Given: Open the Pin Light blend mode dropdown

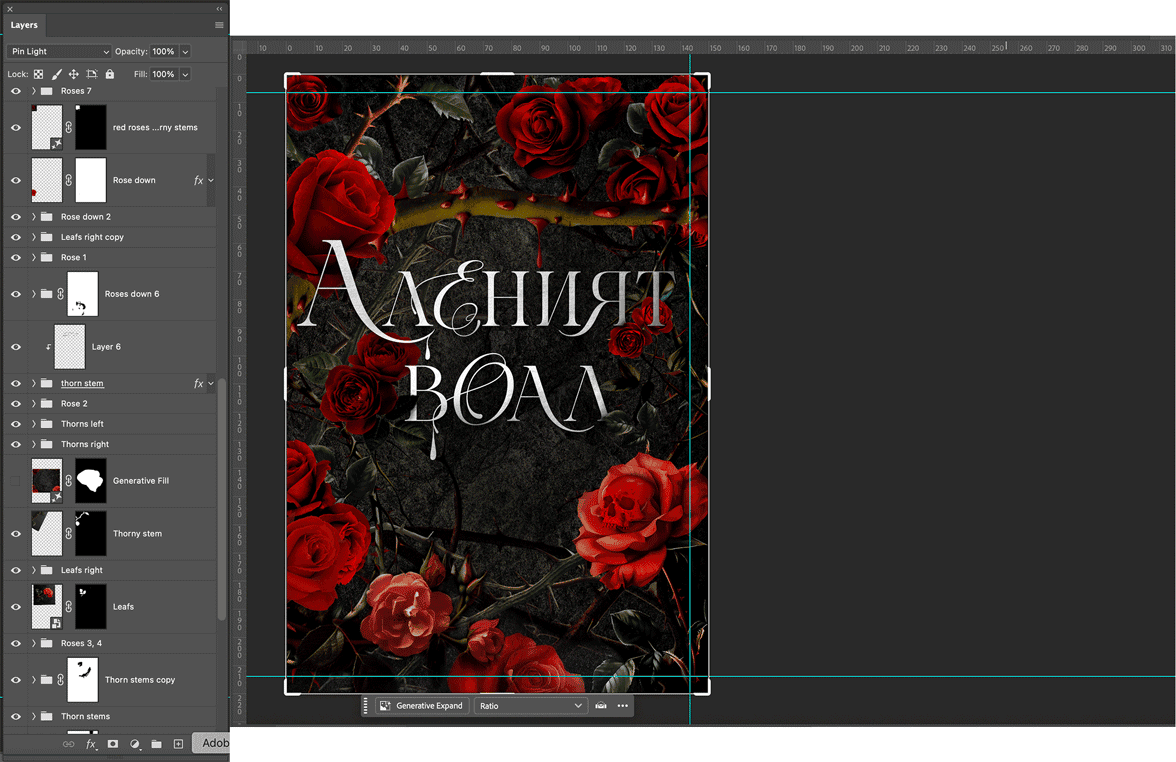Looking at the screenshot, I should click(x=59, y=52).
